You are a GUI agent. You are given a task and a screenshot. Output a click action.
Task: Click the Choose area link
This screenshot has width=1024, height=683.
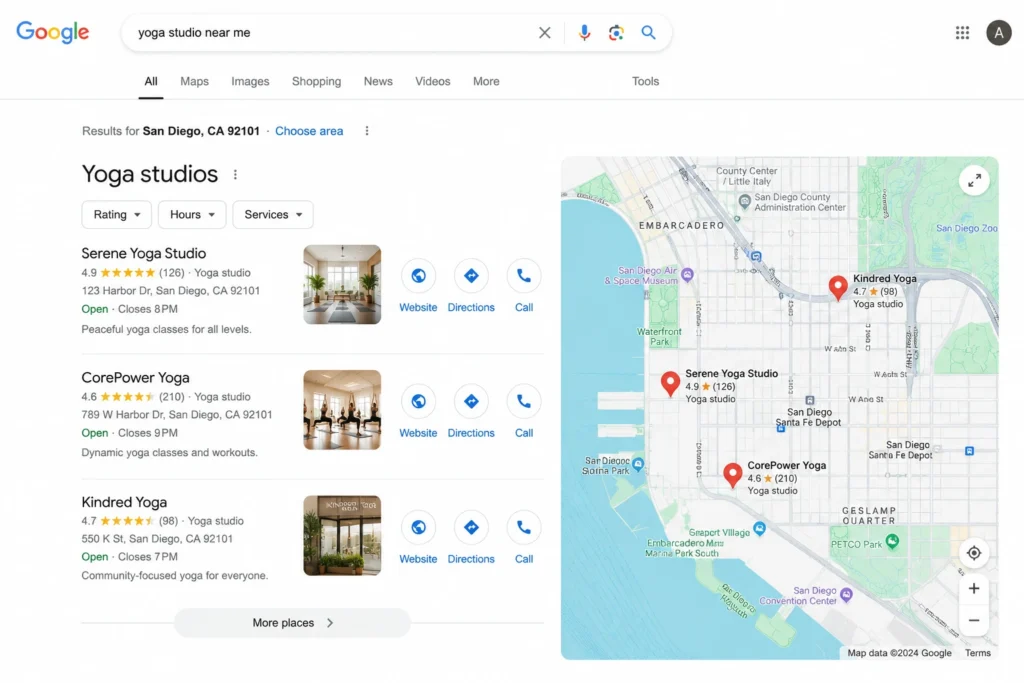click(x=309, y=131)
